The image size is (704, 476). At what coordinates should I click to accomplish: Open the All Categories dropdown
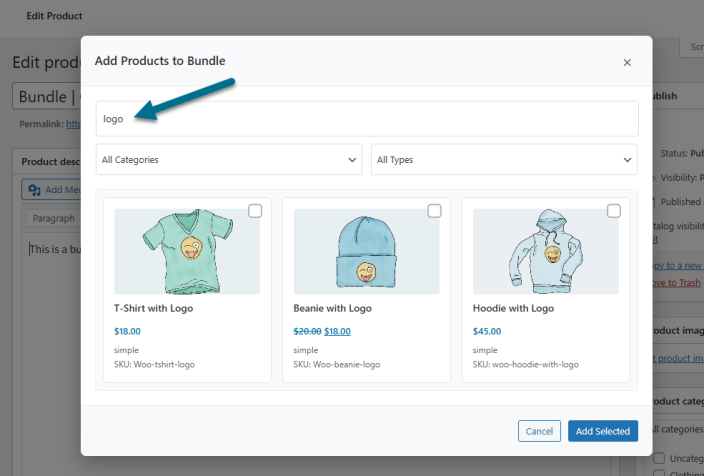(229, 159)
